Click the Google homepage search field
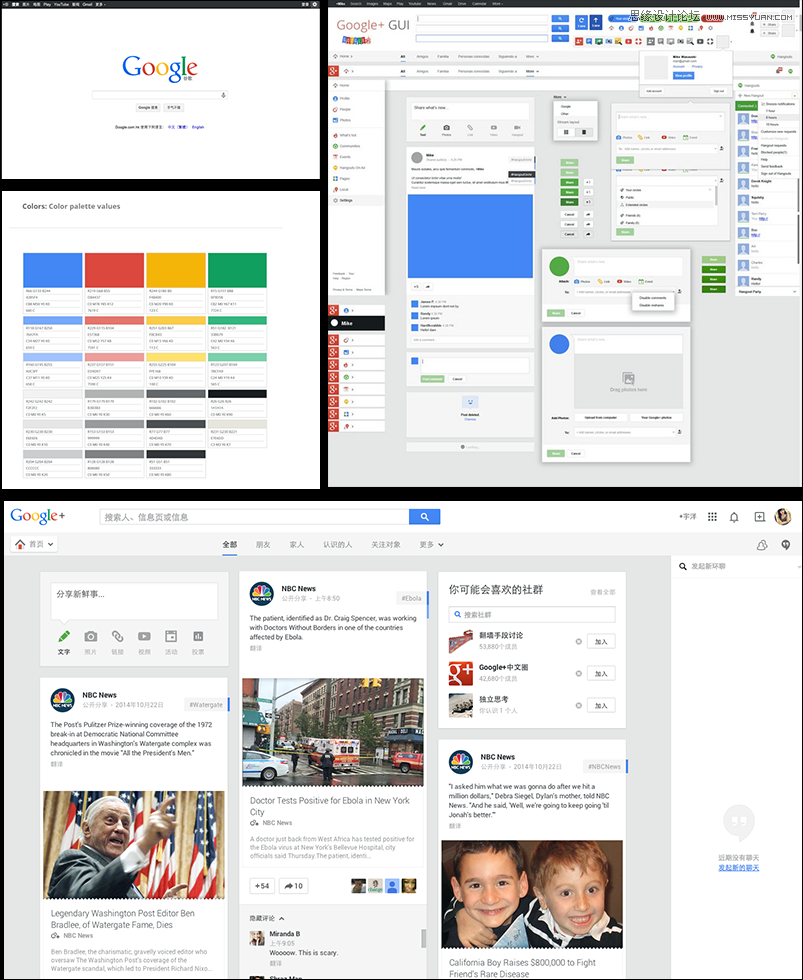This screenshot has height=980, width=803. (x=159, y=95)
